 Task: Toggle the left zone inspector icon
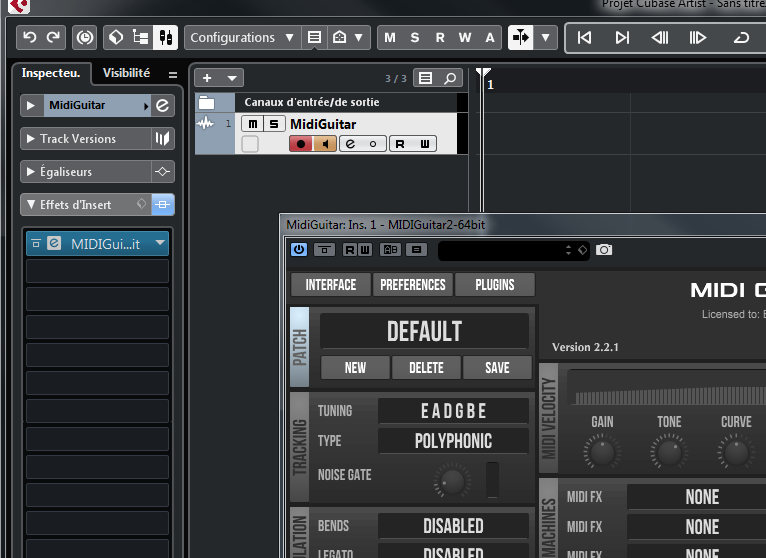(116, 38)
